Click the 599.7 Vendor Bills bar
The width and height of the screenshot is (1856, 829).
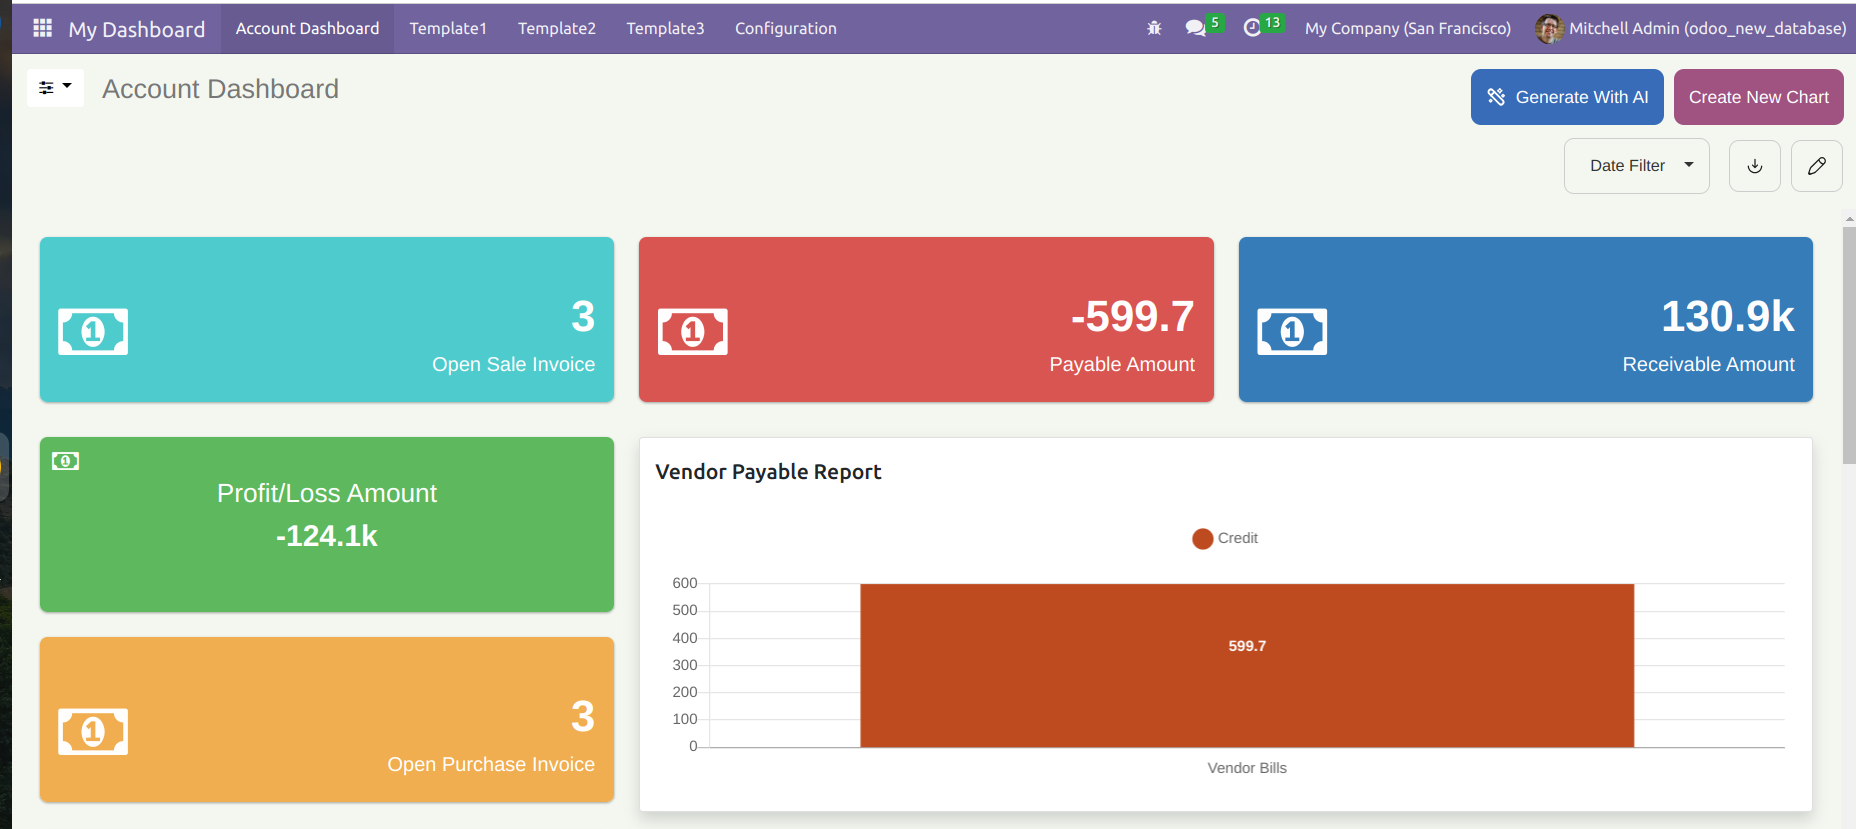point(1246,665)
